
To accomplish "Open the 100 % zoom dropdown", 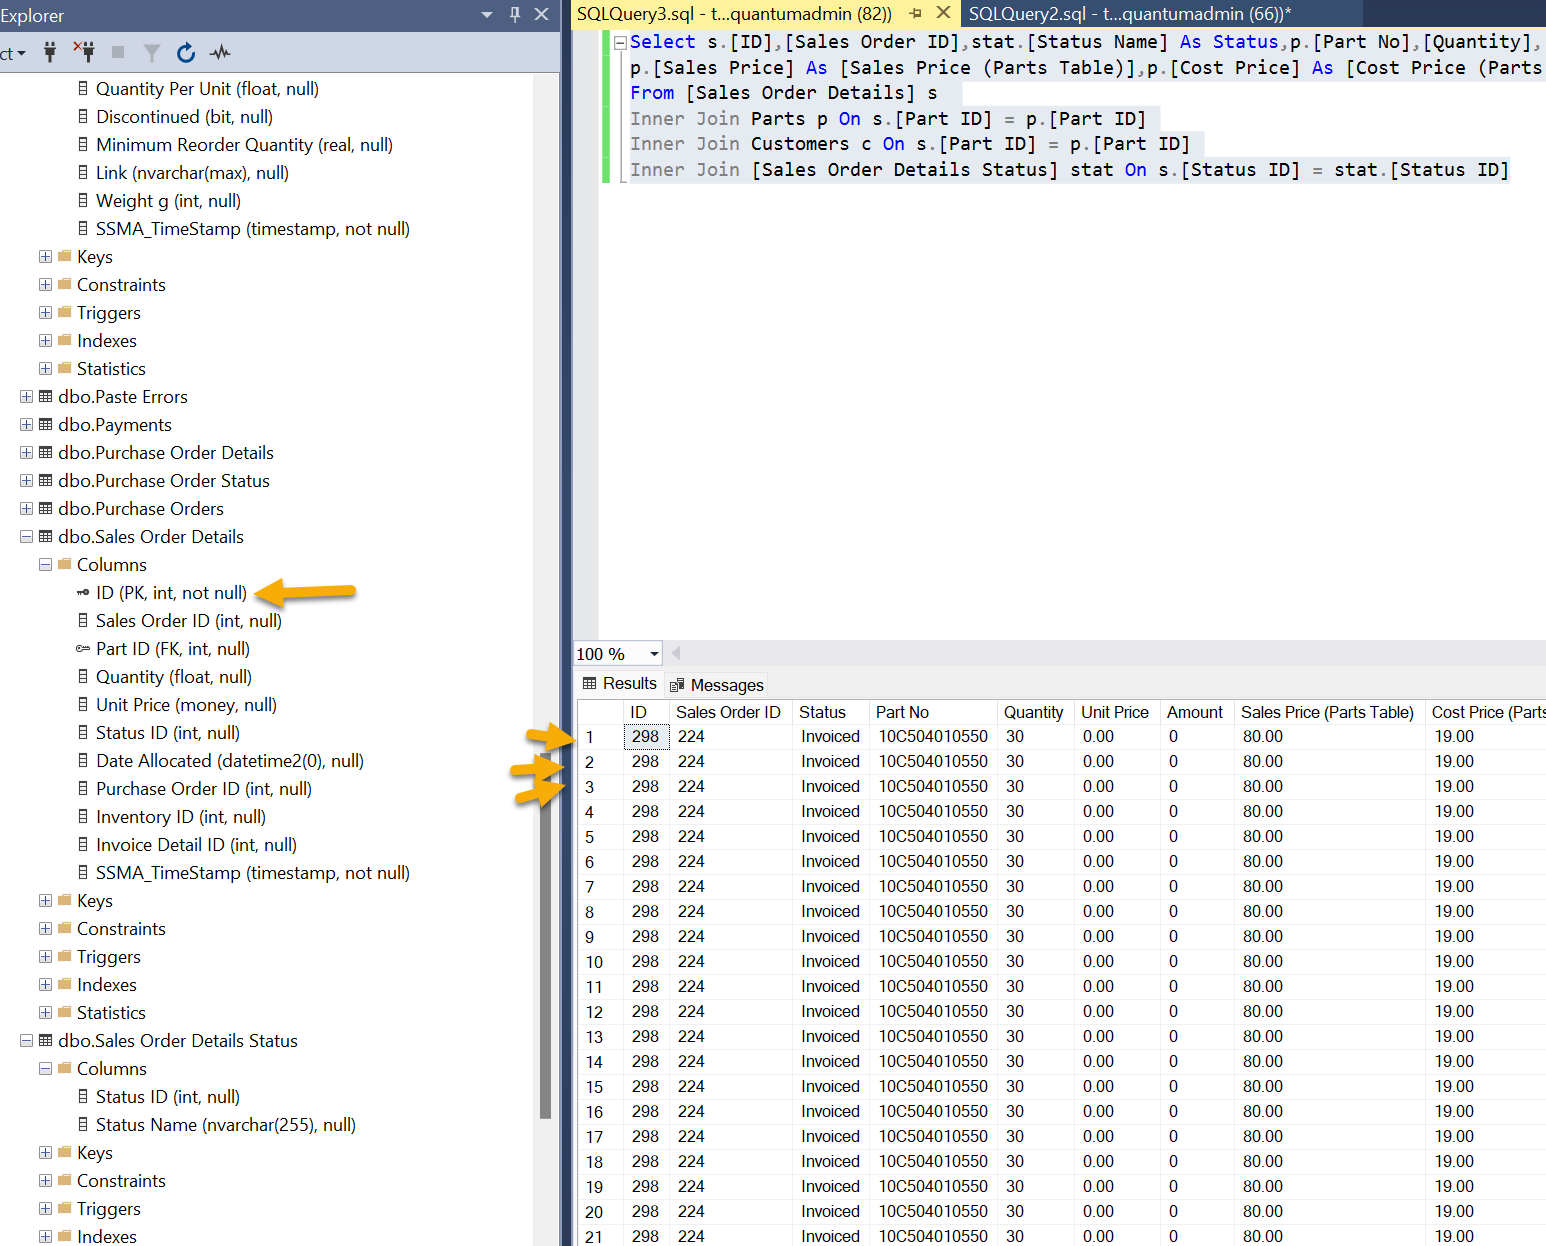I will 654,654.
